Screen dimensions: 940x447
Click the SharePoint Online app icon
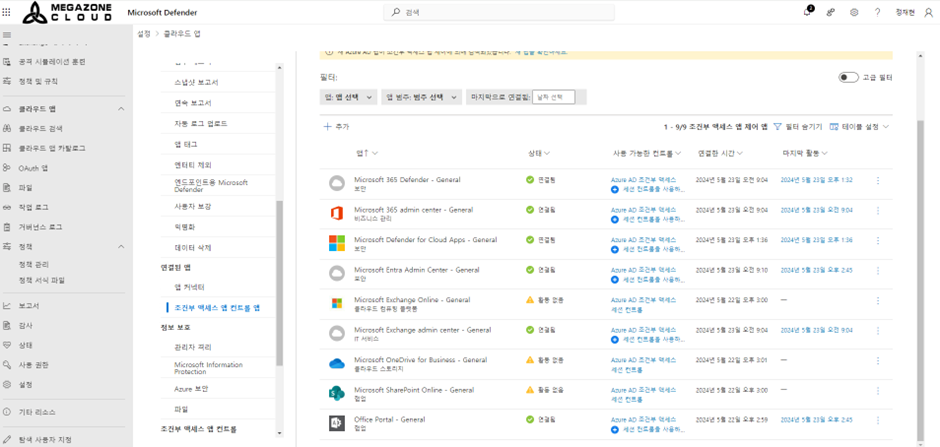point(336,394)
